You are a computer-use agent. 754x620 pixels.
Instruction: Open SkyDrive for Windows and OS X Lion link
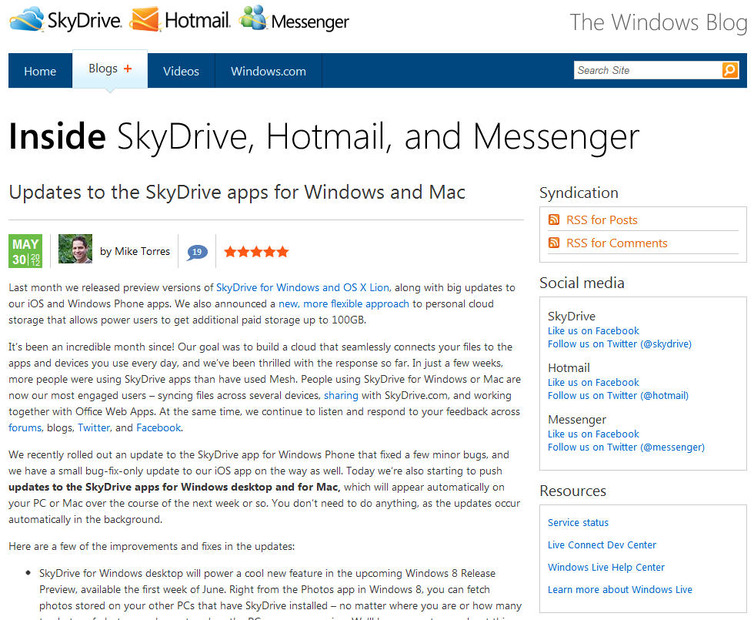[302, 288]
